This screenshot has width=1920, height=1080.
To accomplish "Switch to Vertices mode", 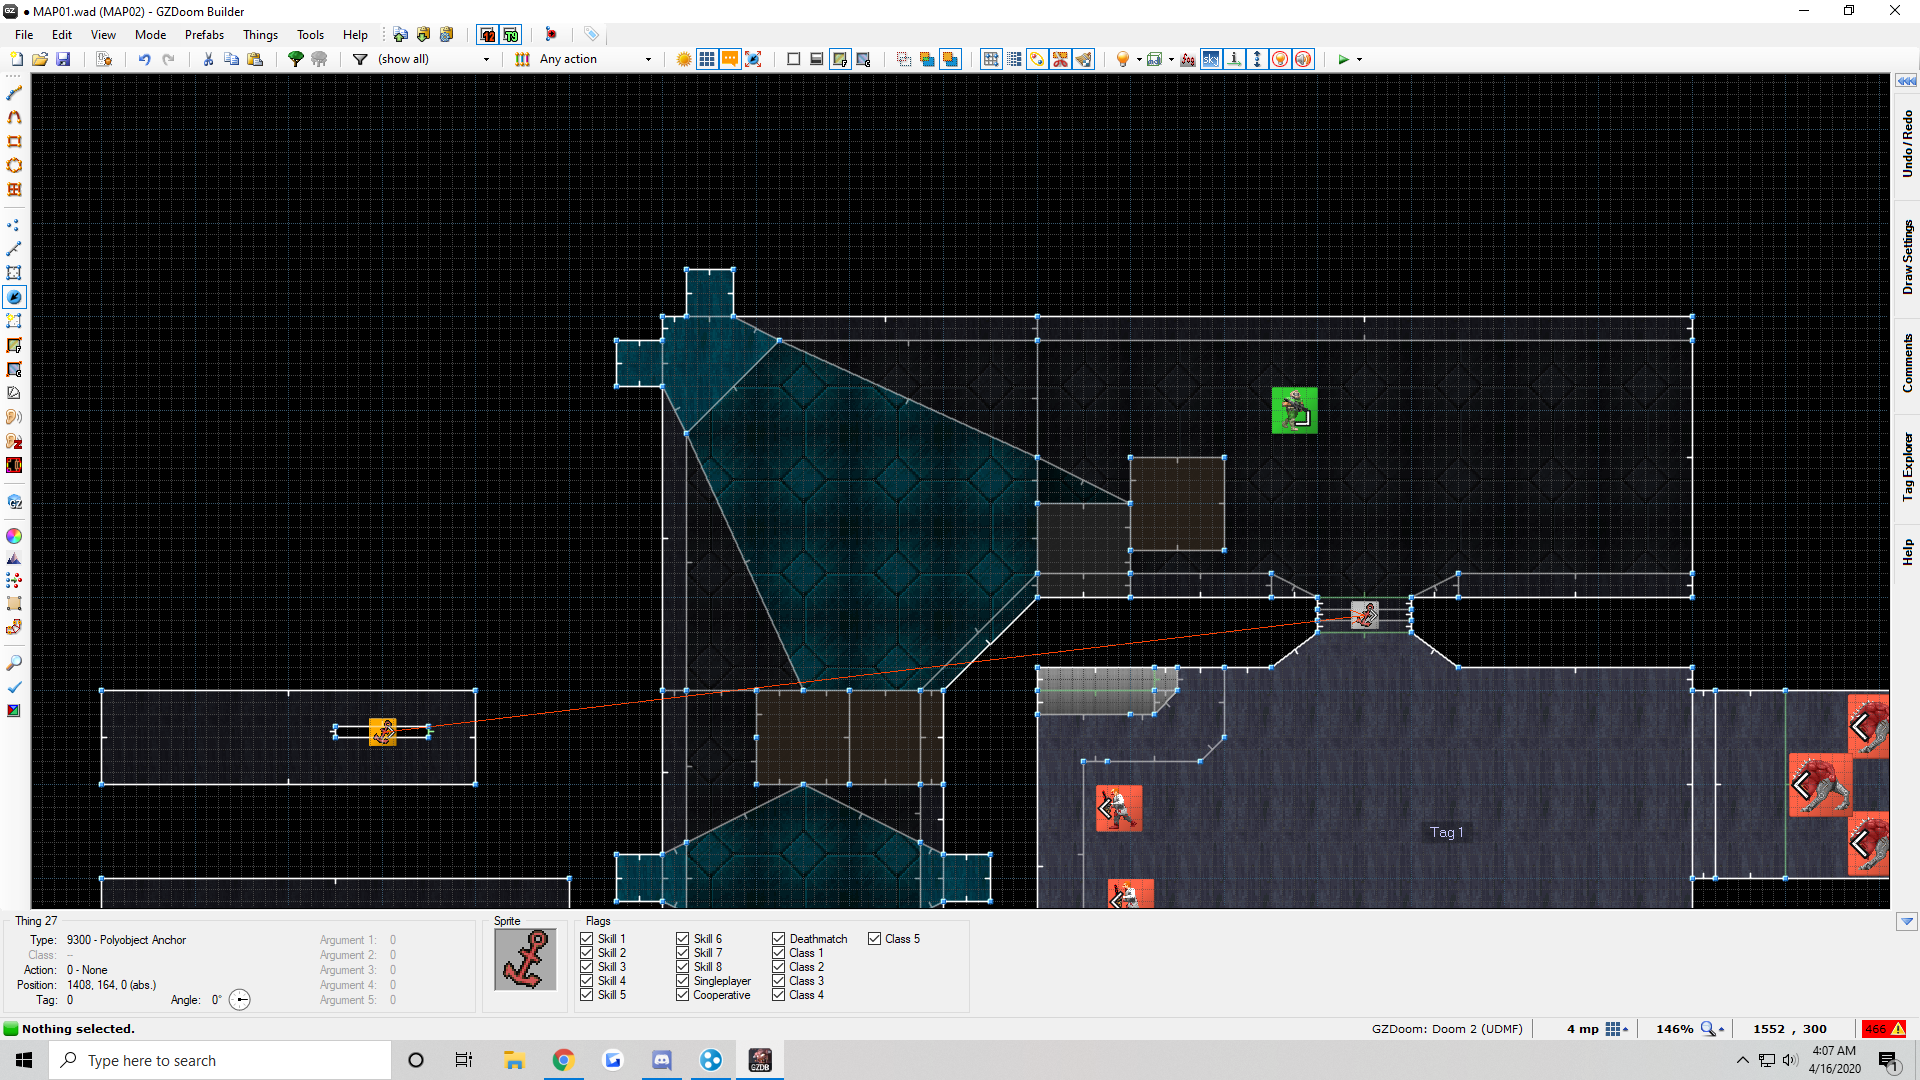I will [x=14, y=225].
